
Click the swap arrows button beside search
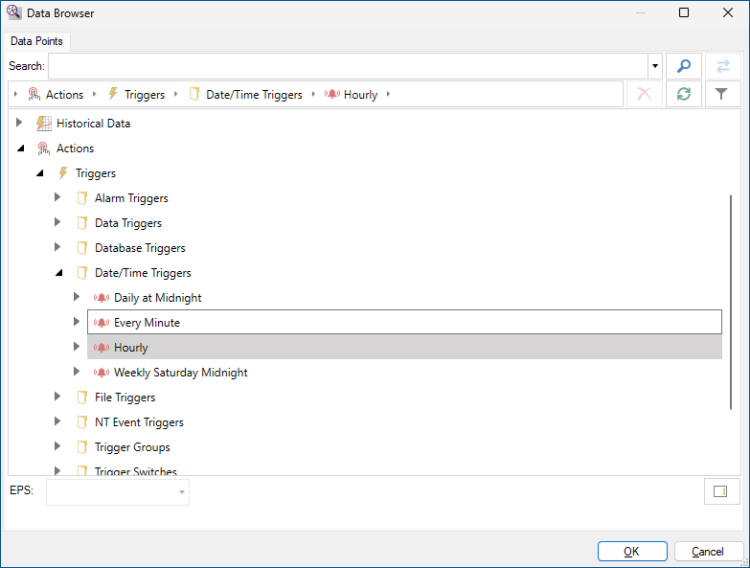(x=723, y=66)
